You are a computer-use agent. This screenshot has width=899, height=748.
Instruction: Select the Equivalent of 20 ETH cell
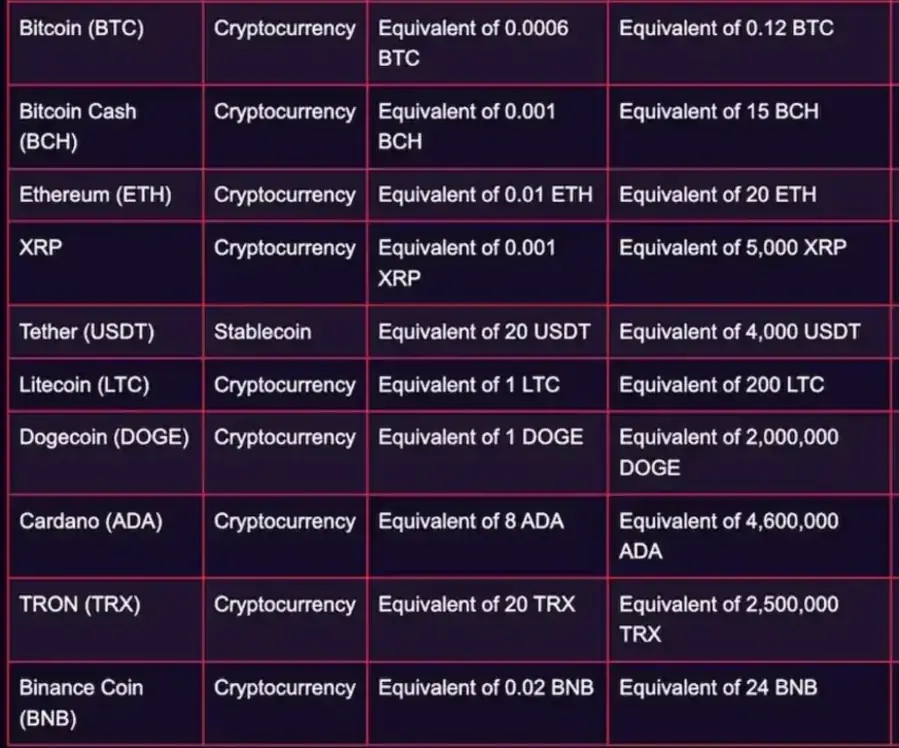tap(749, 195)
